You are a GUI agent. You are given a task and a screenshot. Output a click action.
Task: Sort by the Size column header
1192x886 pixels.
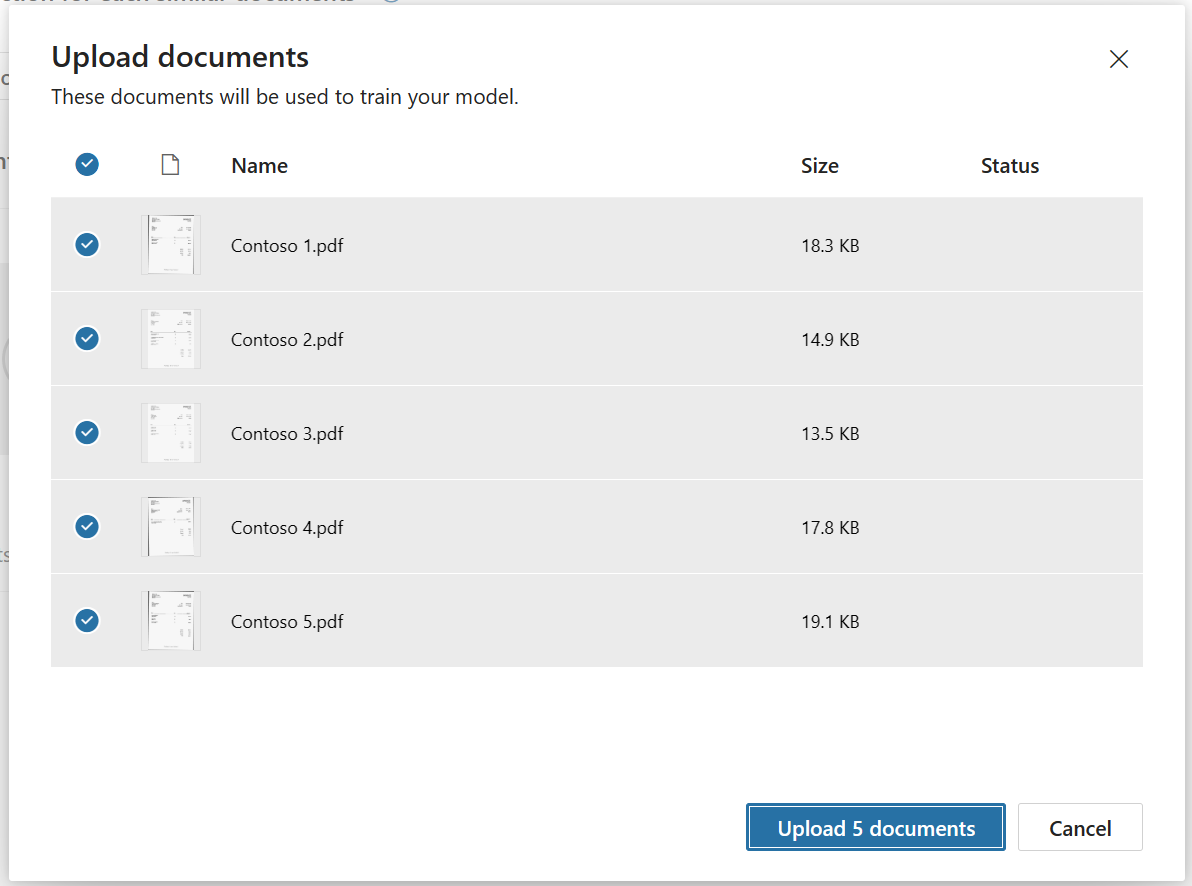pos(820,166)
